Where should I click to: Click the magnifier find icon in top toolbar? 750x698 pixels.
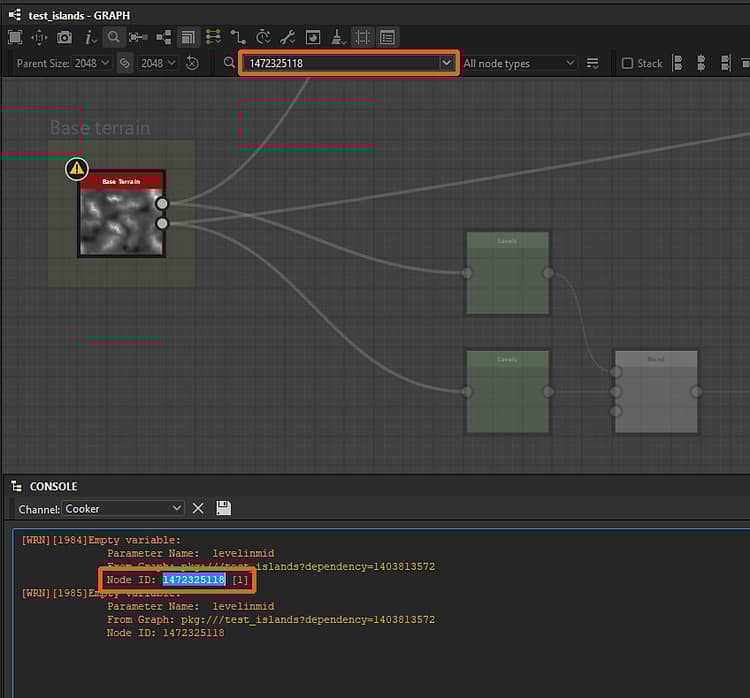pos(113,37)
